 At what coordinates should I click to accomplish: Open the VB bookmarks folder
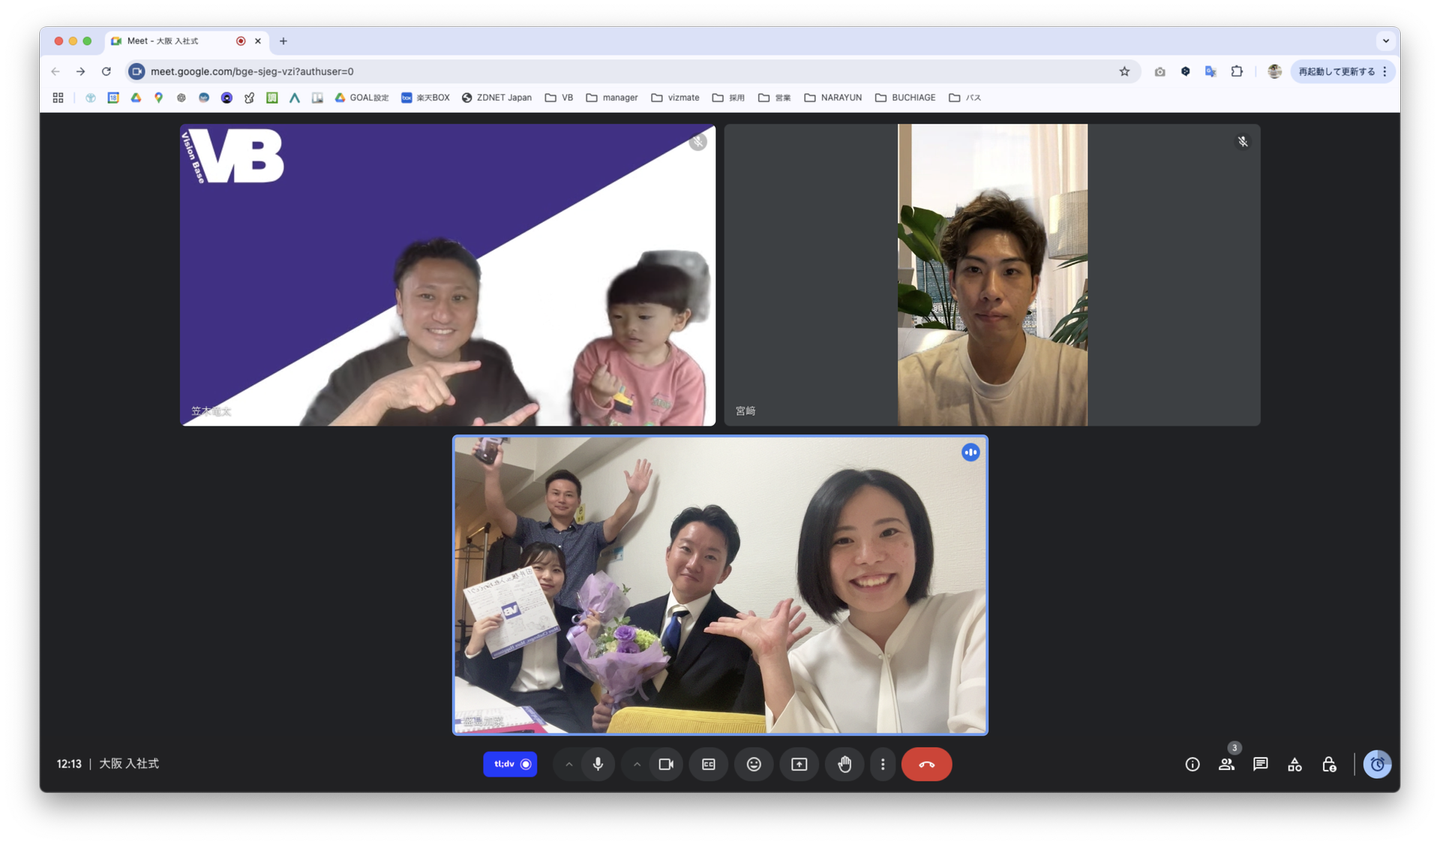tap(559, 98)
